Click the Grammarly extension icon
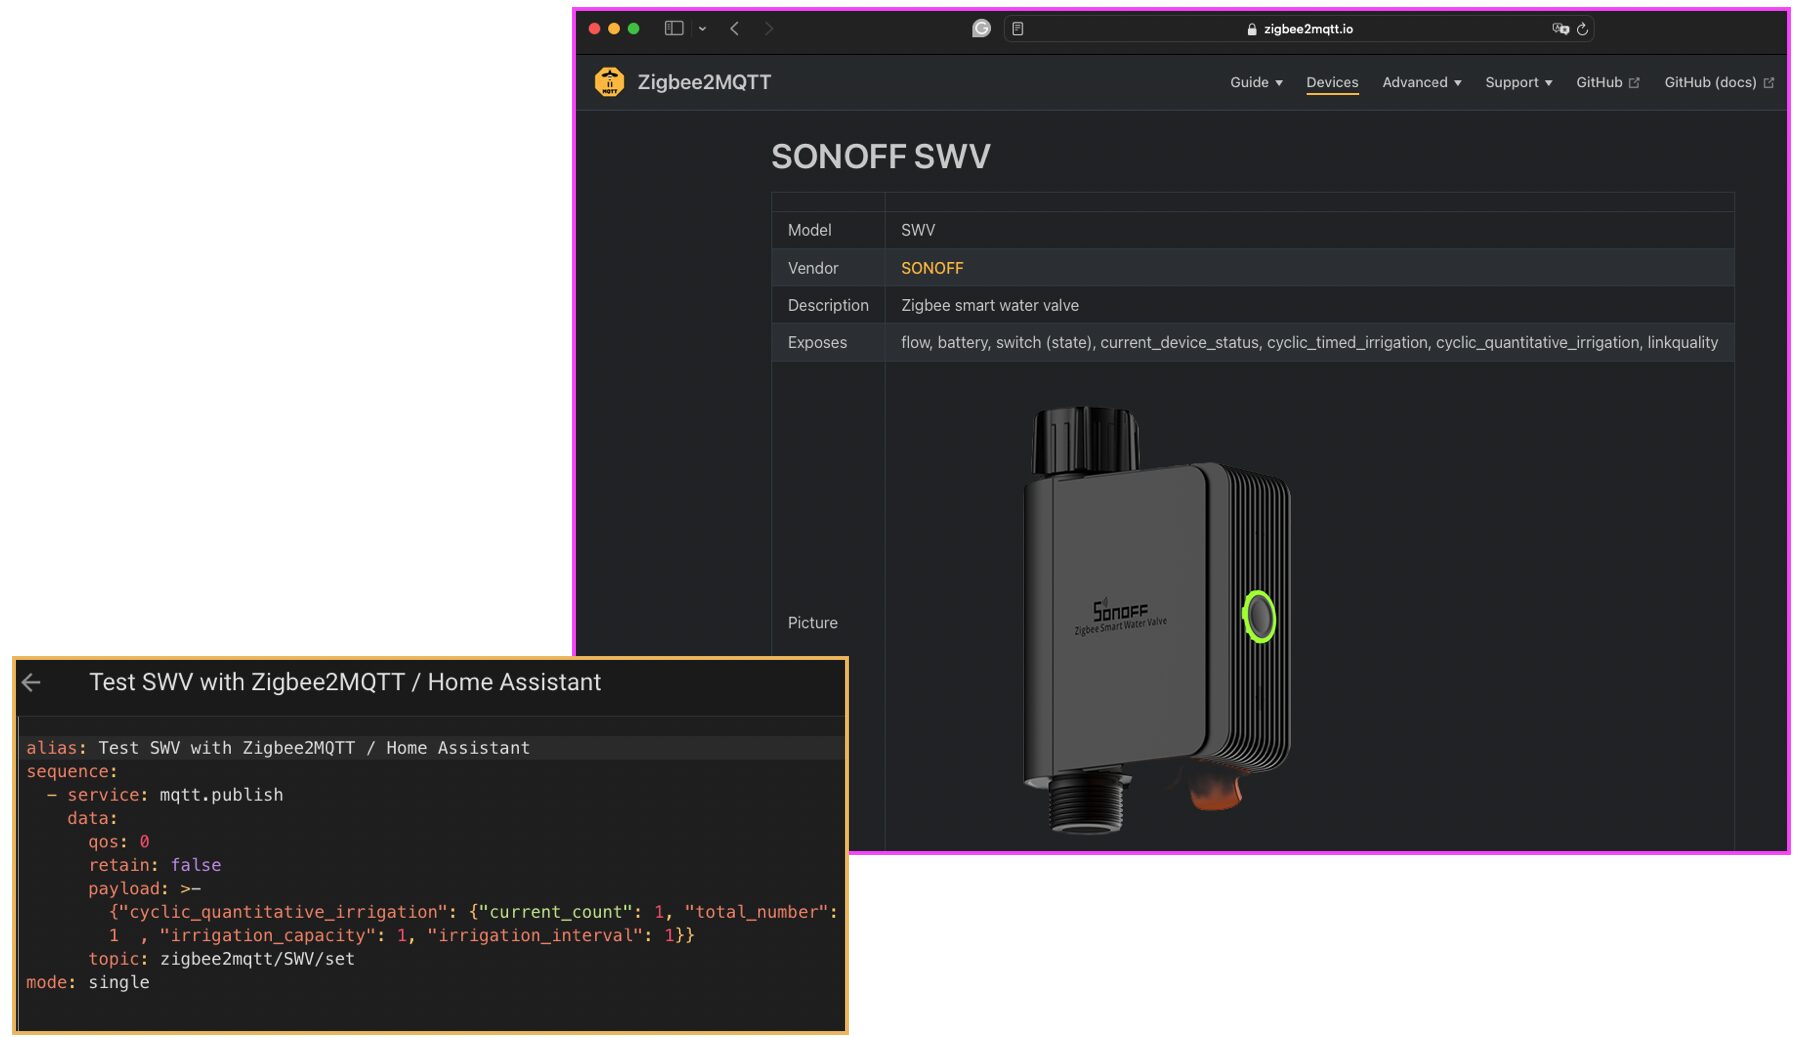Viewport: 1804px width, 1038px height. [x=981, y=29]
